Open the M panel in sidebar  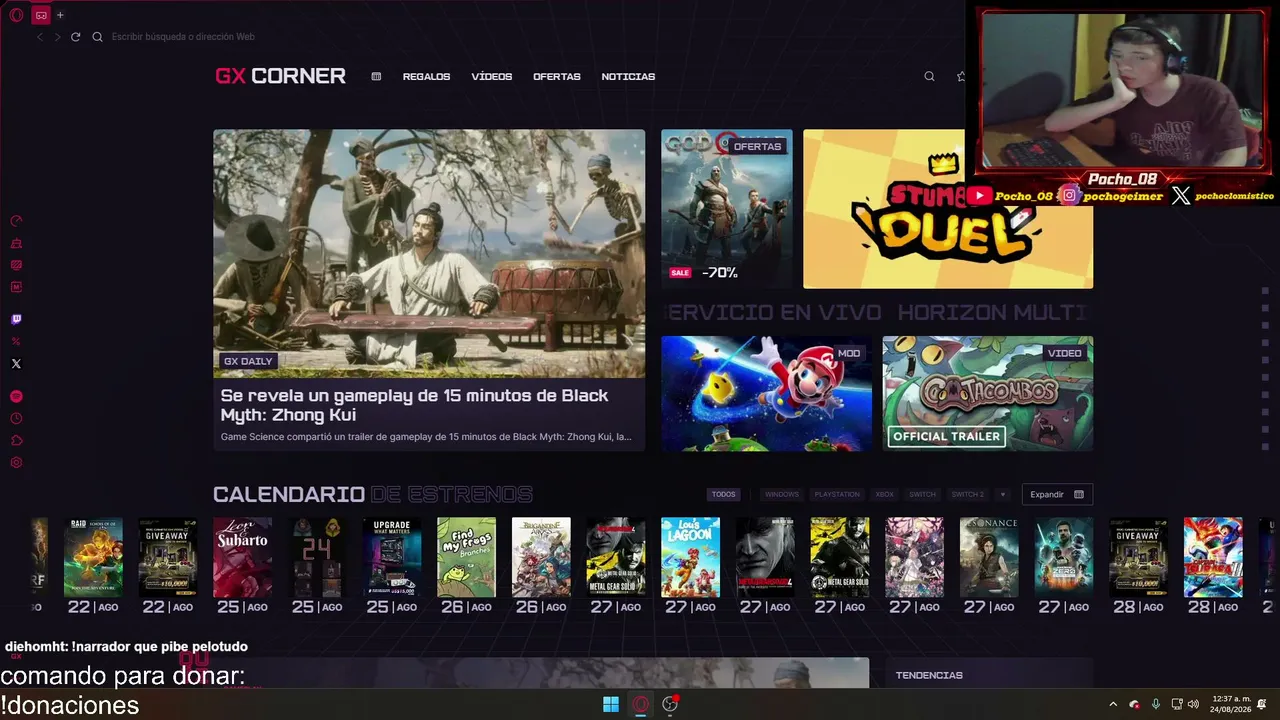point(16,287)
